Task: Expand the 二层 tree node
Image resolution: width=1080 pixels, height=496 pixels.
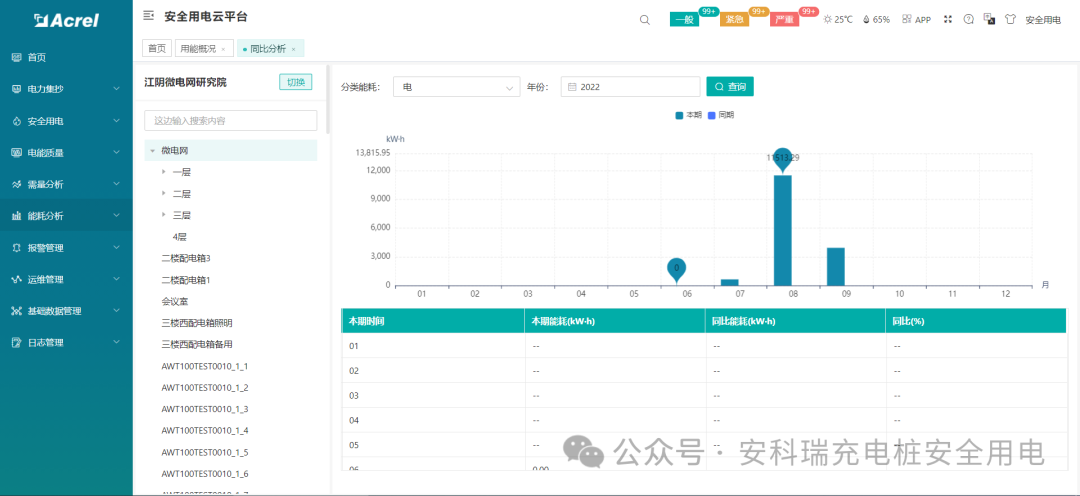Action: tap(163, 194)
